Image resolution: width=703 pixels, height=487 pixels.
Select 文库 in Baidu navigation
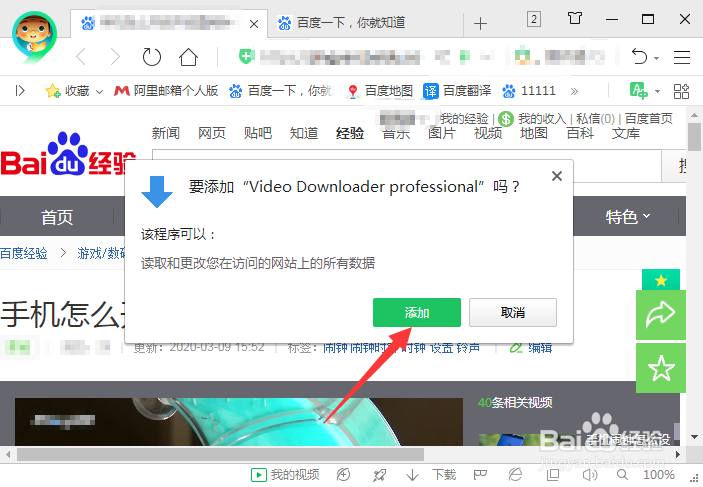(x=626, y=133)
